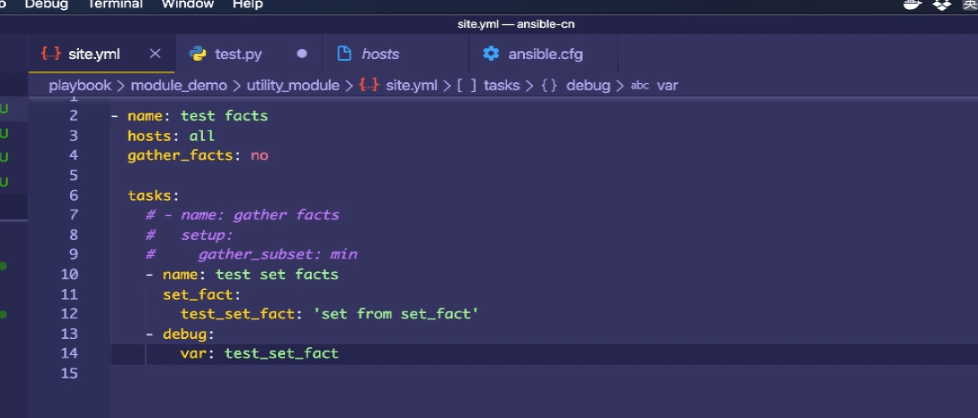978x418 pixels.
Task: Click line number 10 in the gutter
Action: (x=70, y=275)
